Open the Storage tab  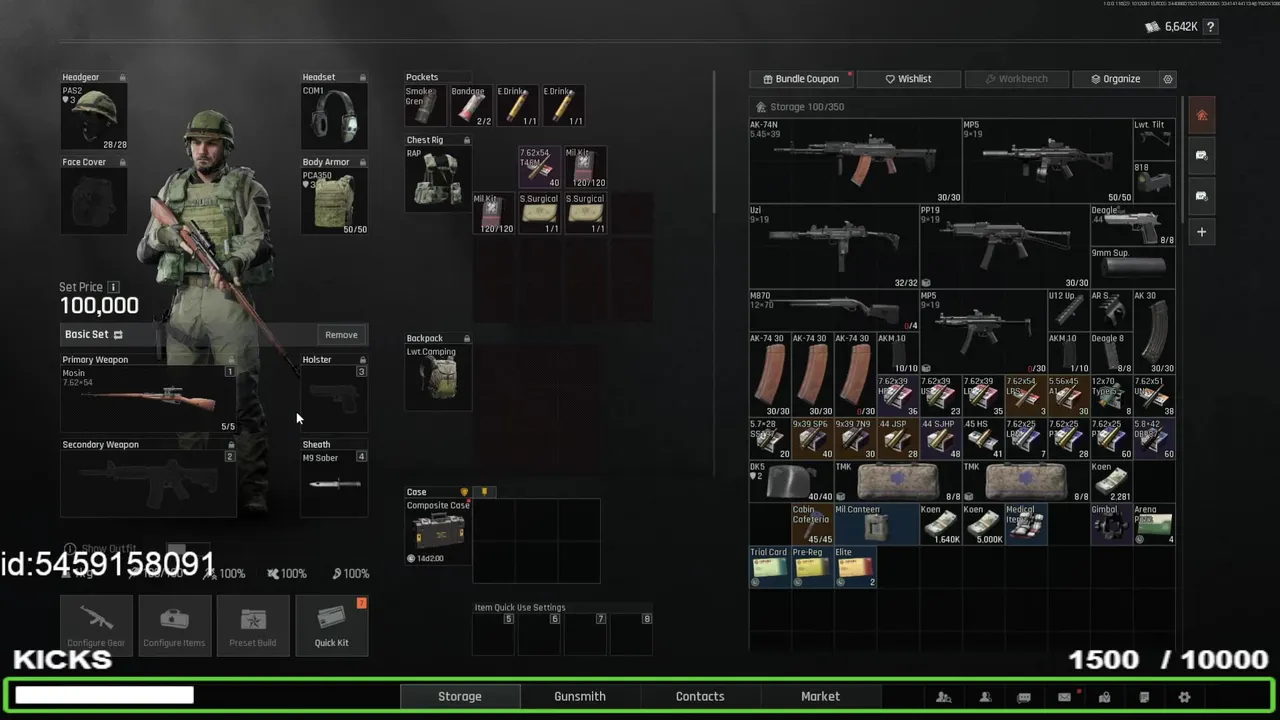[x=460, y=697]
